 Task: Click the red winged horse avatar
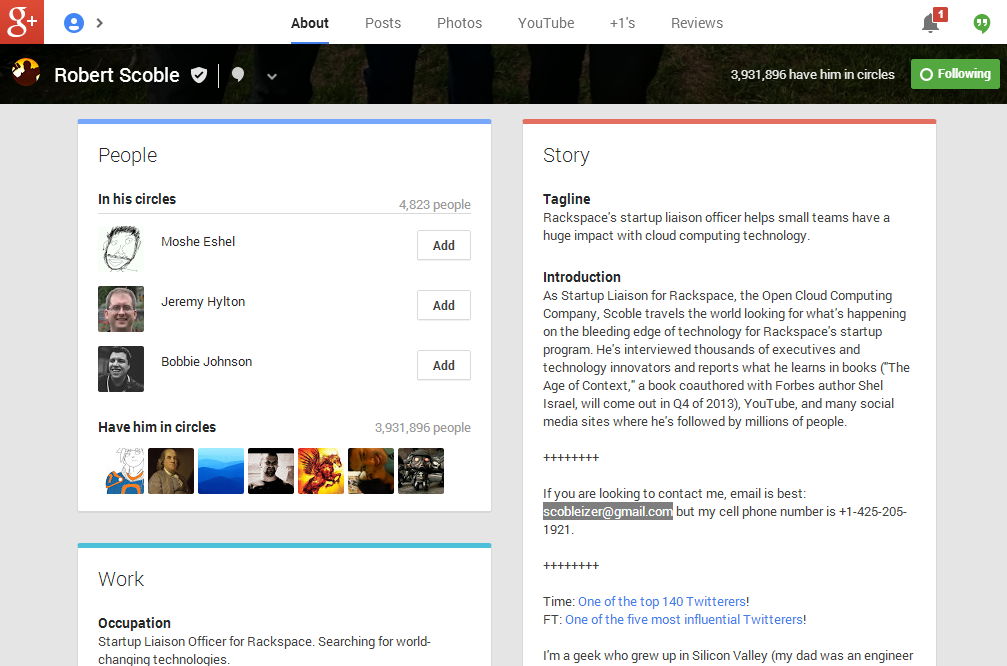click(x=321, y=471)
